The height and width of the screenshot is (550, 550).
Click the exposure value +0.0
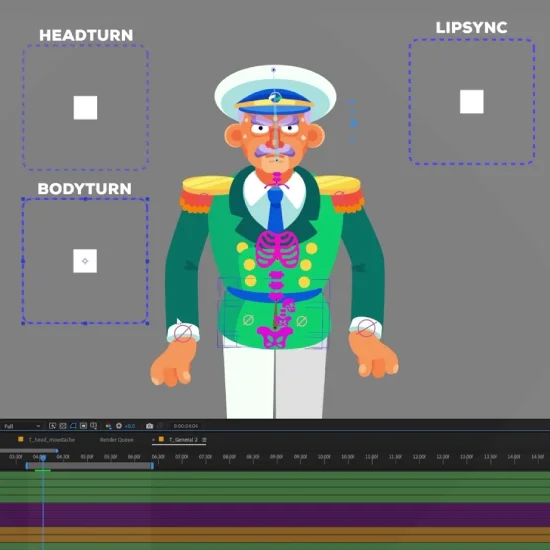point(130,426)
